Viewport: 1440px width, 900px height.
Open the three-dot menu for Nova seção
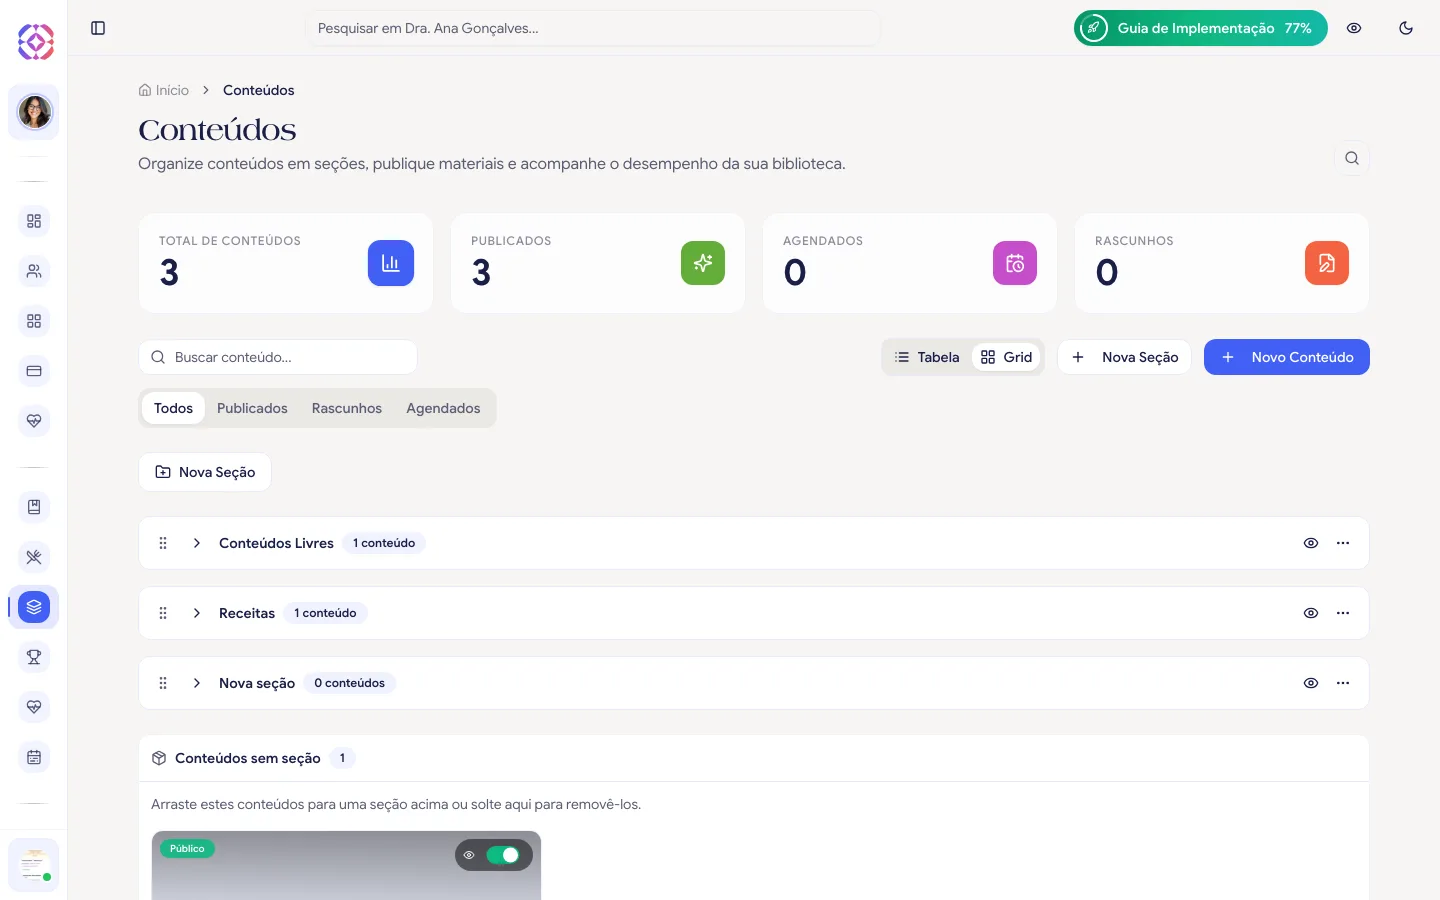1343,683
